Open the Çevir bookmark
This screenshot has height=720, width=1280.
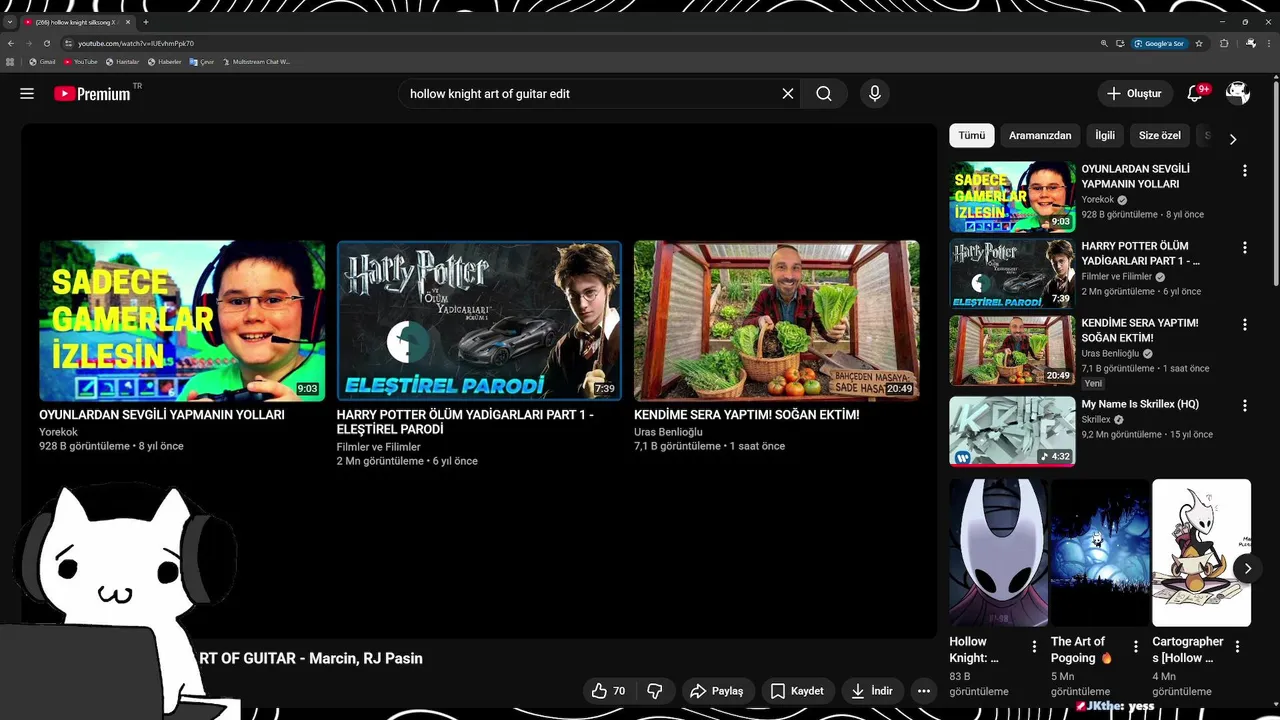pos(203,62)
